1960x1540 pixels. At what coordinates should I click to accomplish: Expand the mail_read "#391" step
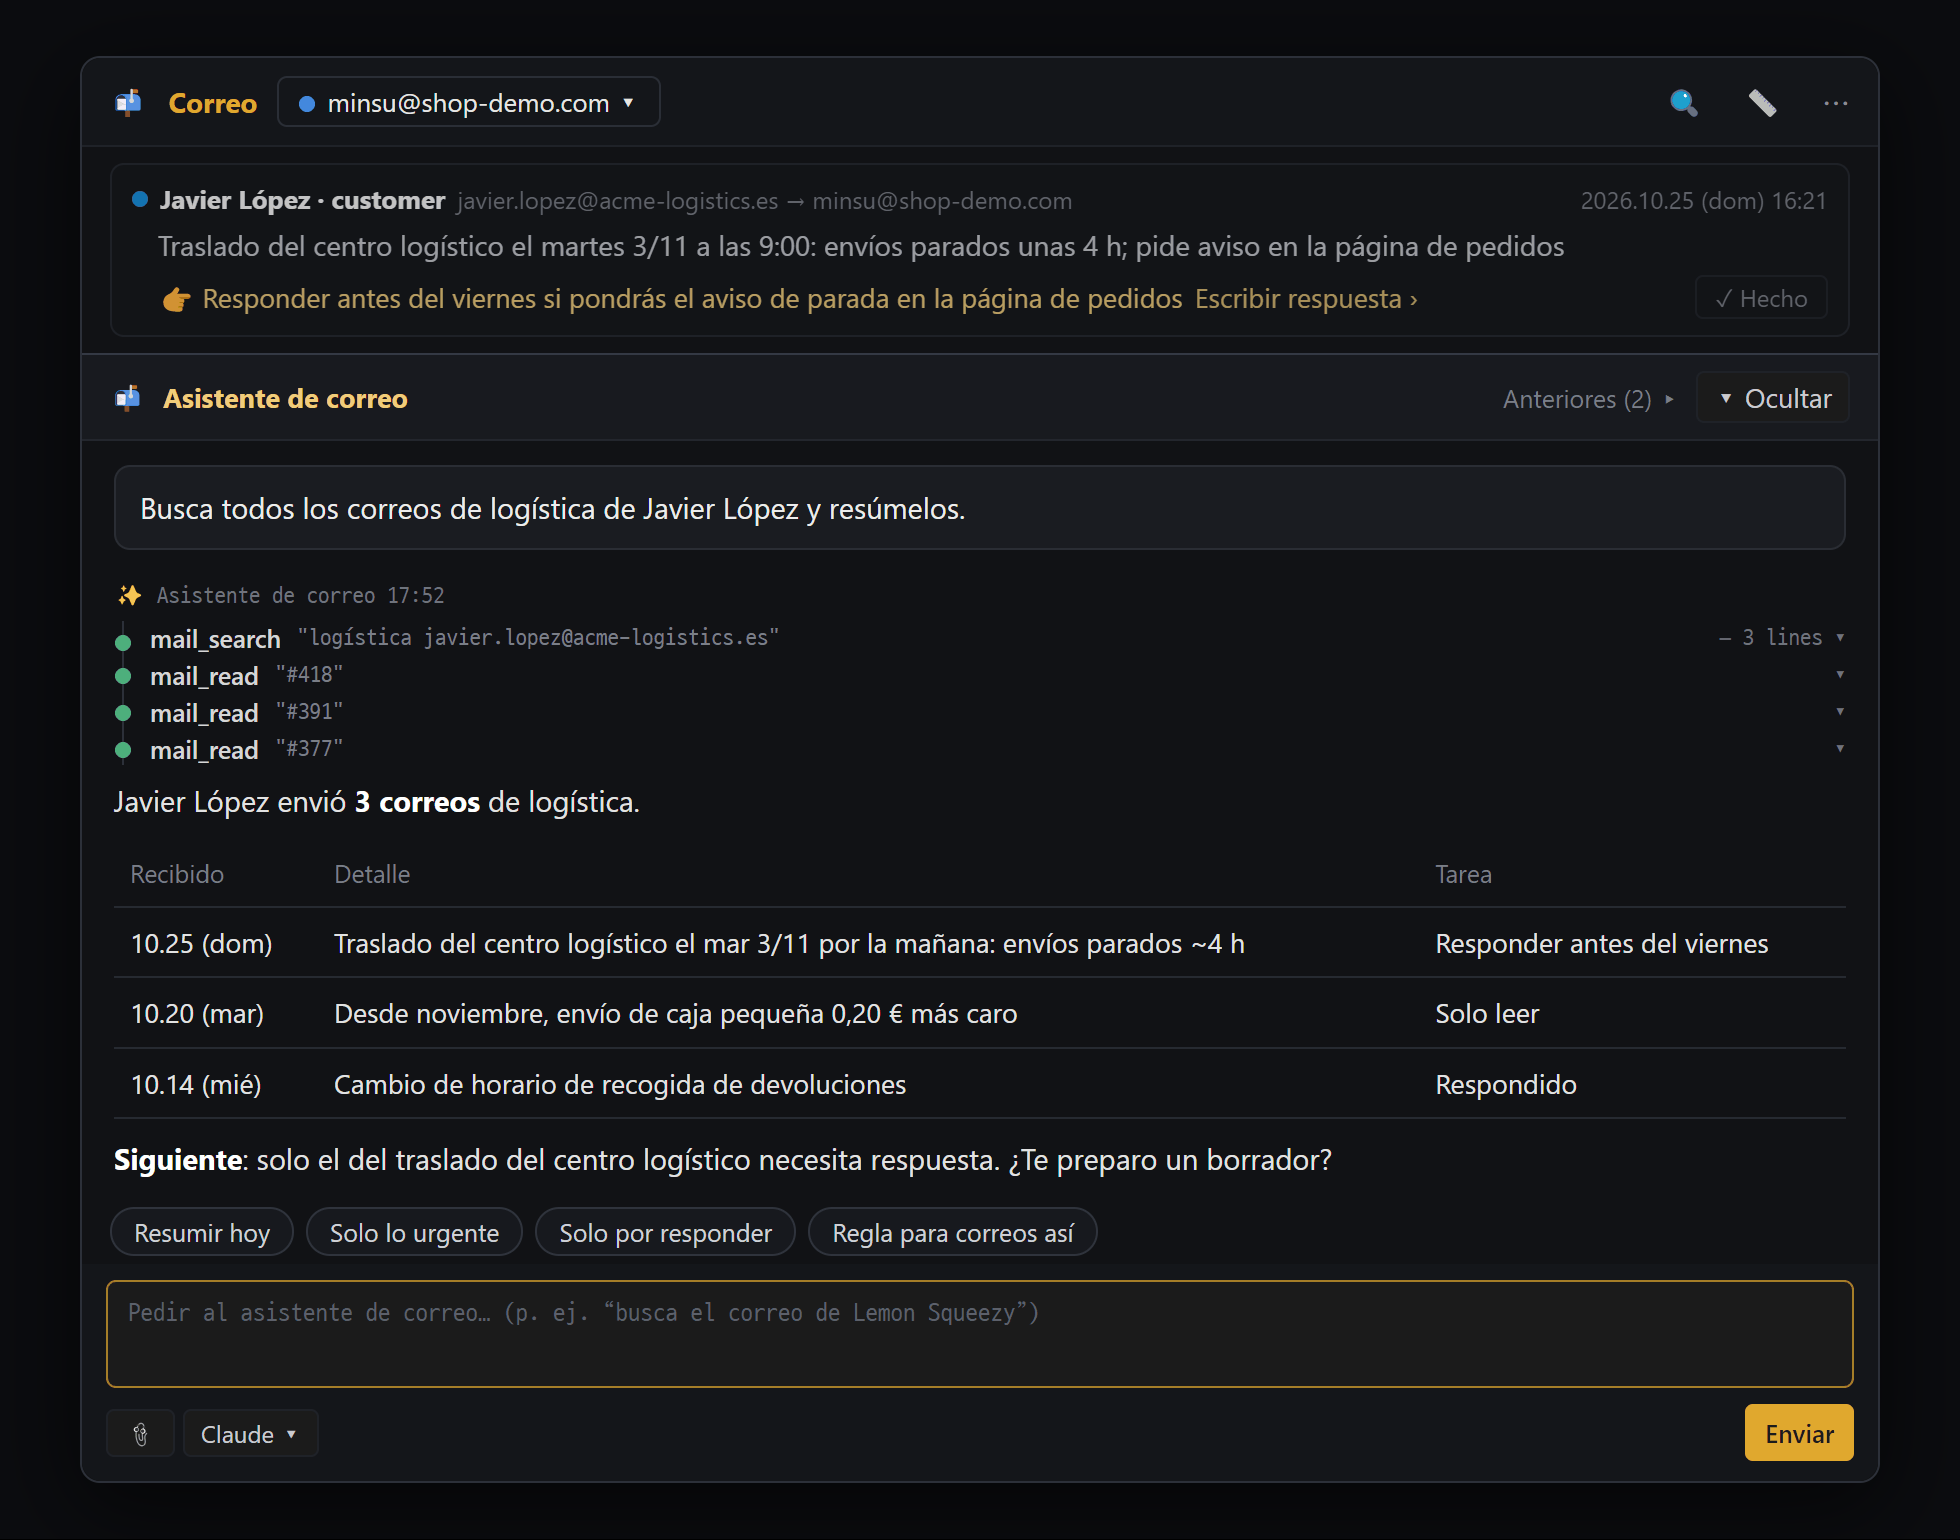pos(1840,712)
